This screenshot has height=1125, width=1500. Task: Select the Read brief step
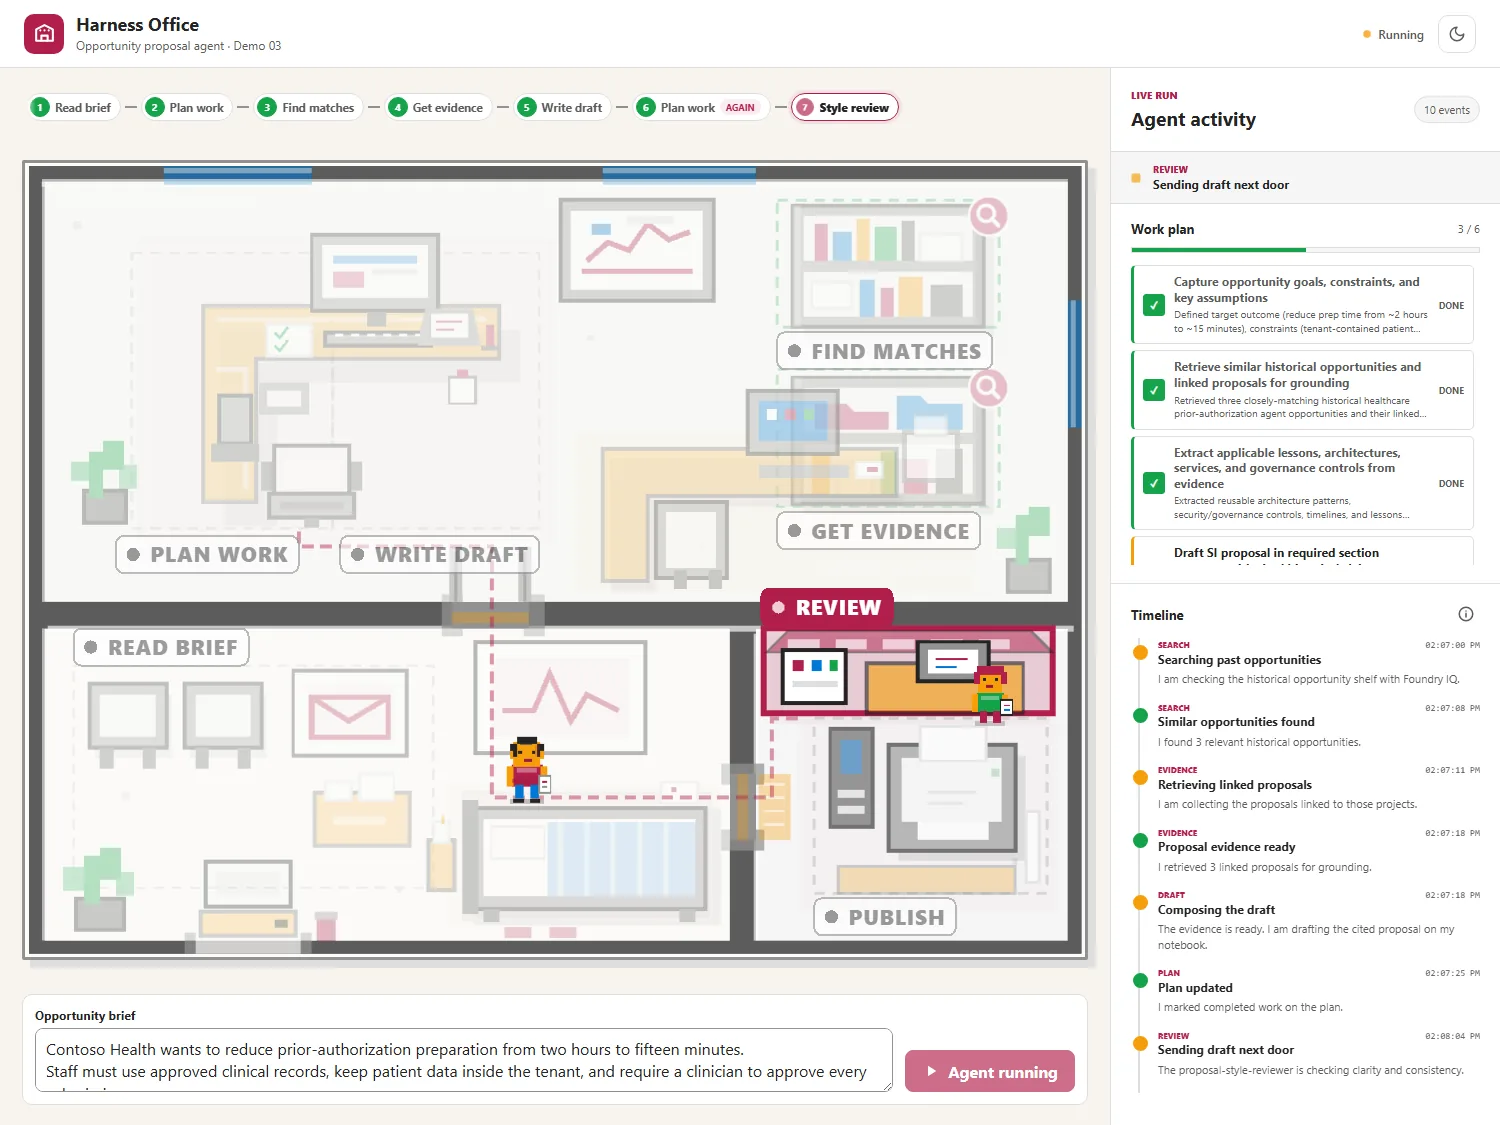coord(73,107)
